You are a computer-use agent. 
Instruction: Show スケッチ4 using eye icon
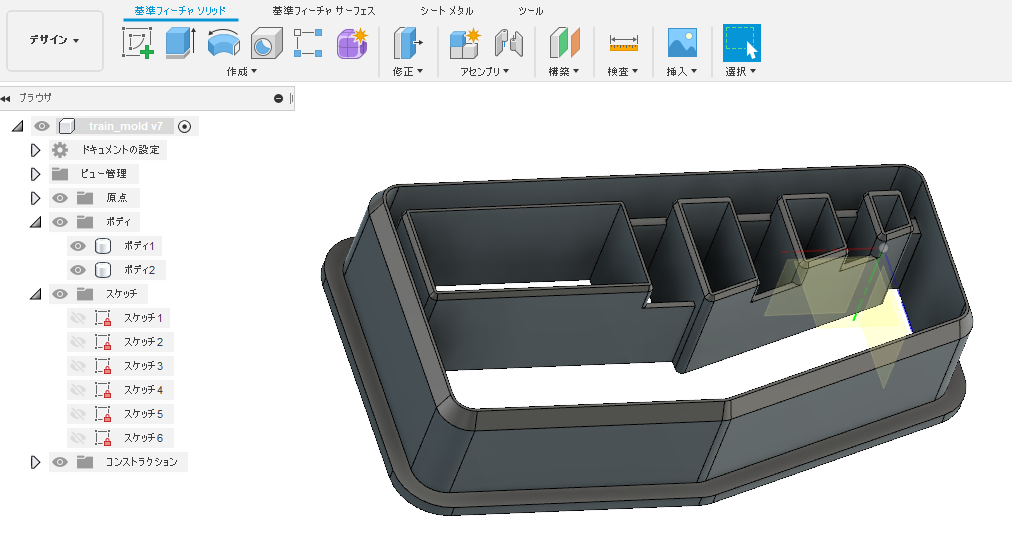(x=78, y=390)
